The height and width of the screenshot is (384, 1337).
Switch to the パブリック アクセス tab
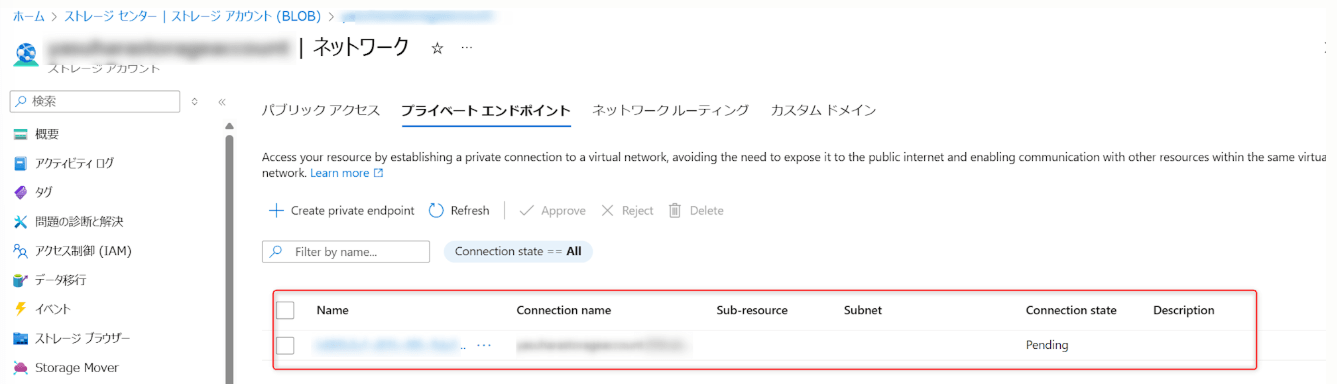tap(321, 110)
